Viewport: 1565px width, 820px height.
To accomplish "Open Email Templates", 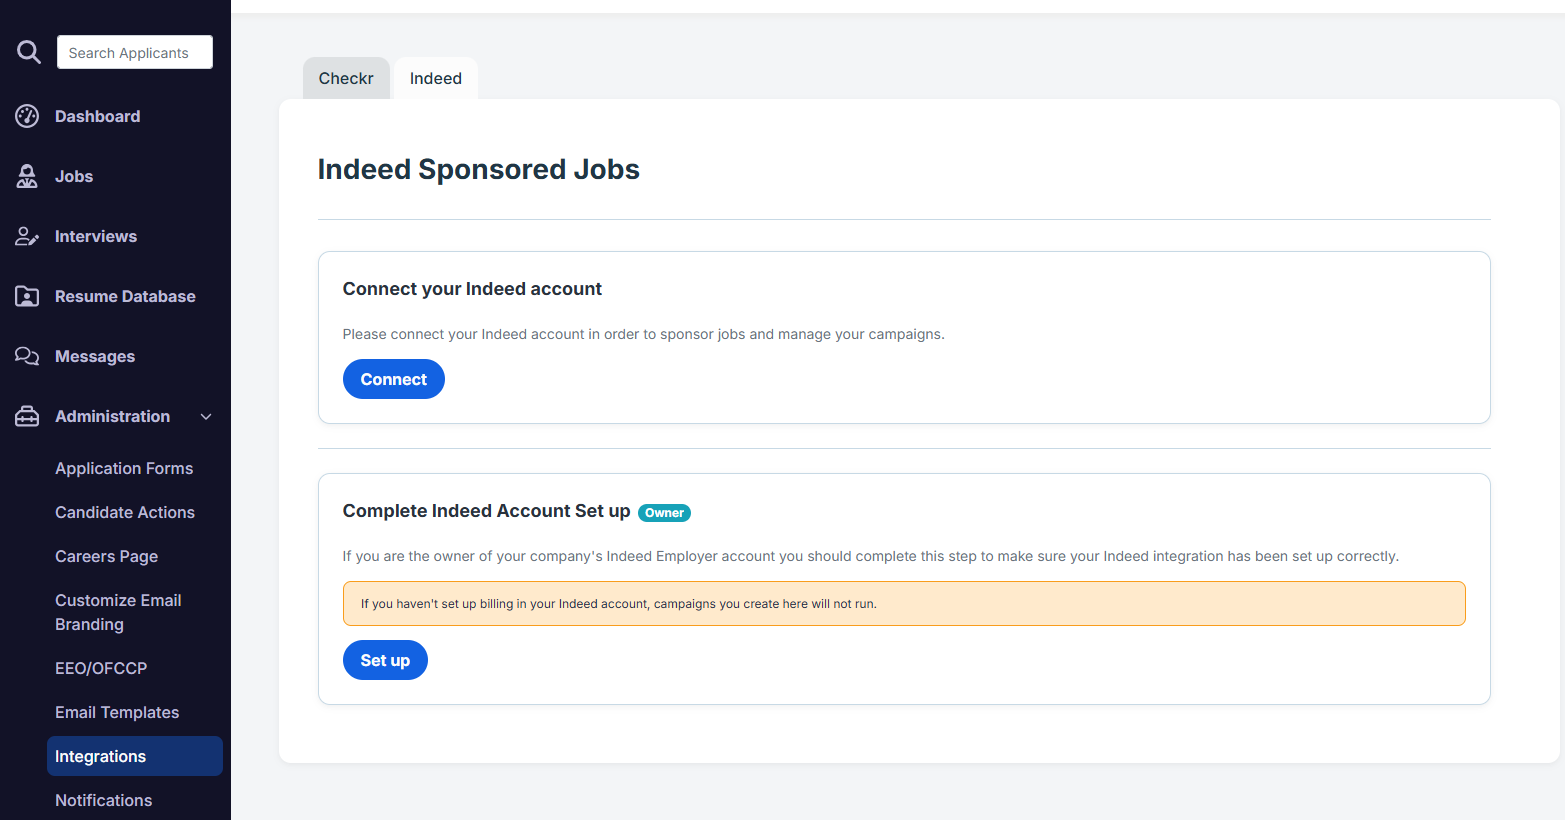I will point(117,712).
